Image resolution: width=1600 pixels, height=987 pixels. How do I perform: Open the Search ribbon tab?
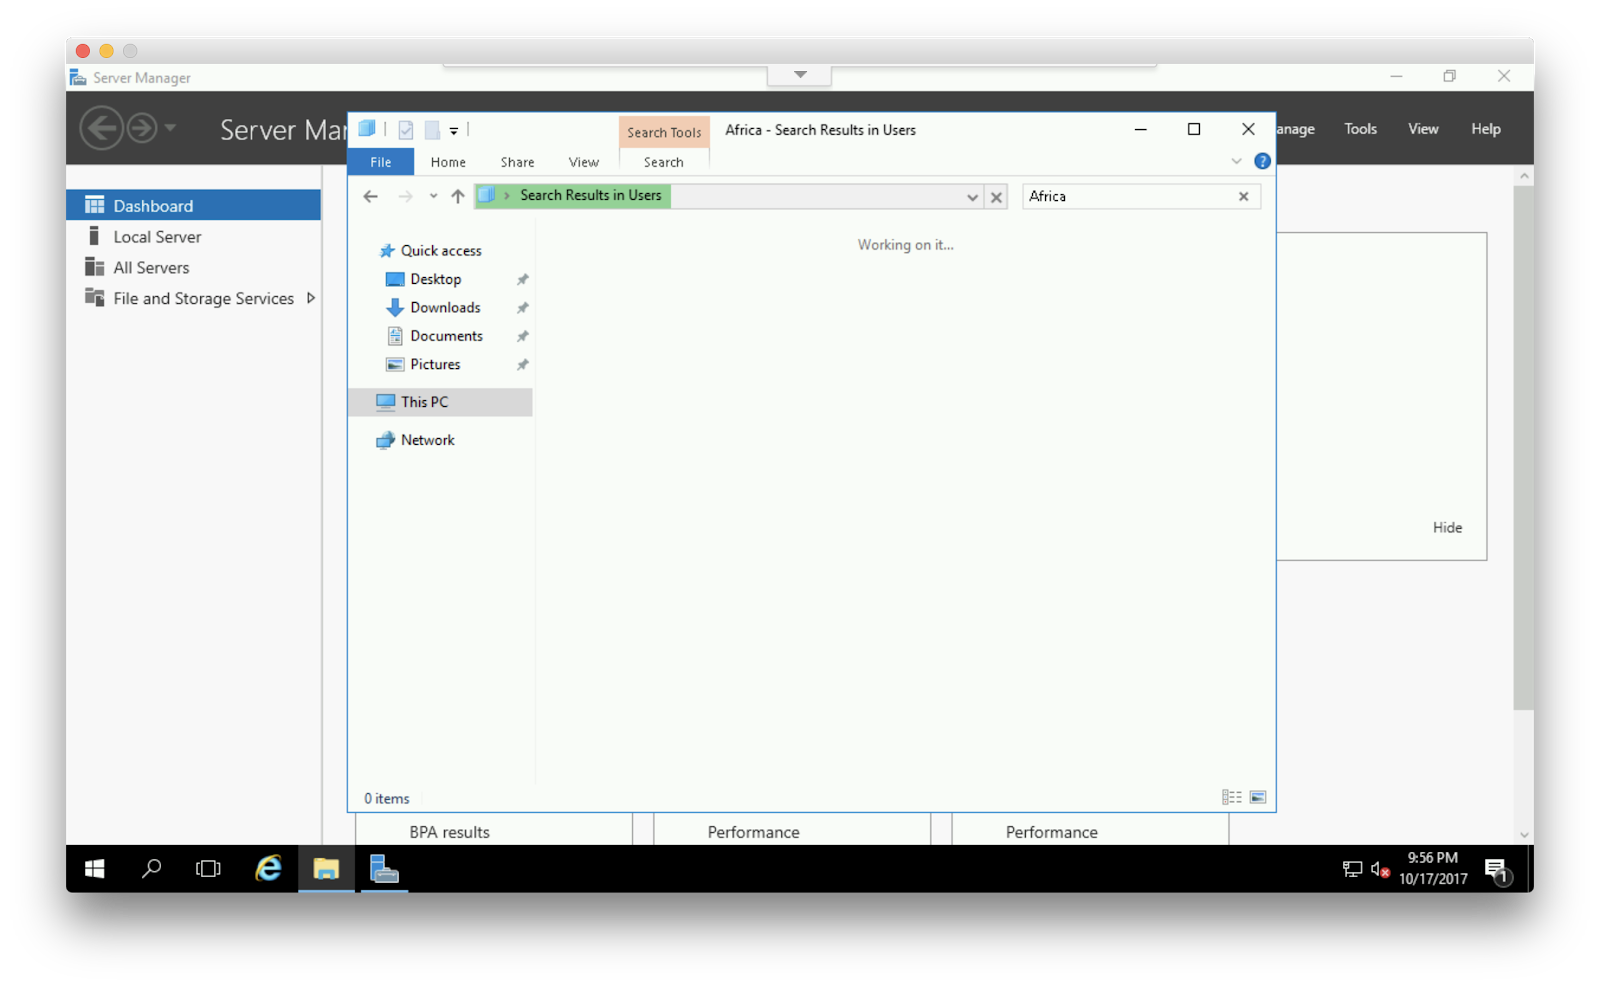(x=663, y=162)
